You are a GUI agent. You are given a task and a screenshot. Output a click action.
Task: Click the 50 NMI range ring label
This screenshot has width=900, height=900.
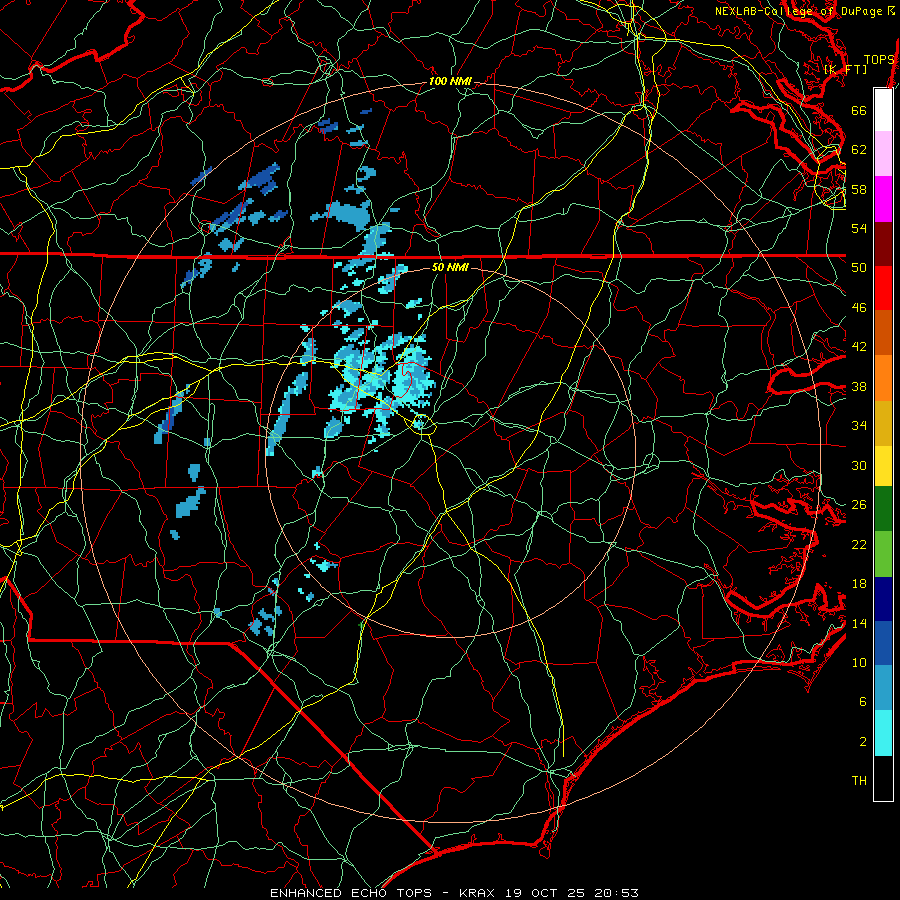coord(449,267)
